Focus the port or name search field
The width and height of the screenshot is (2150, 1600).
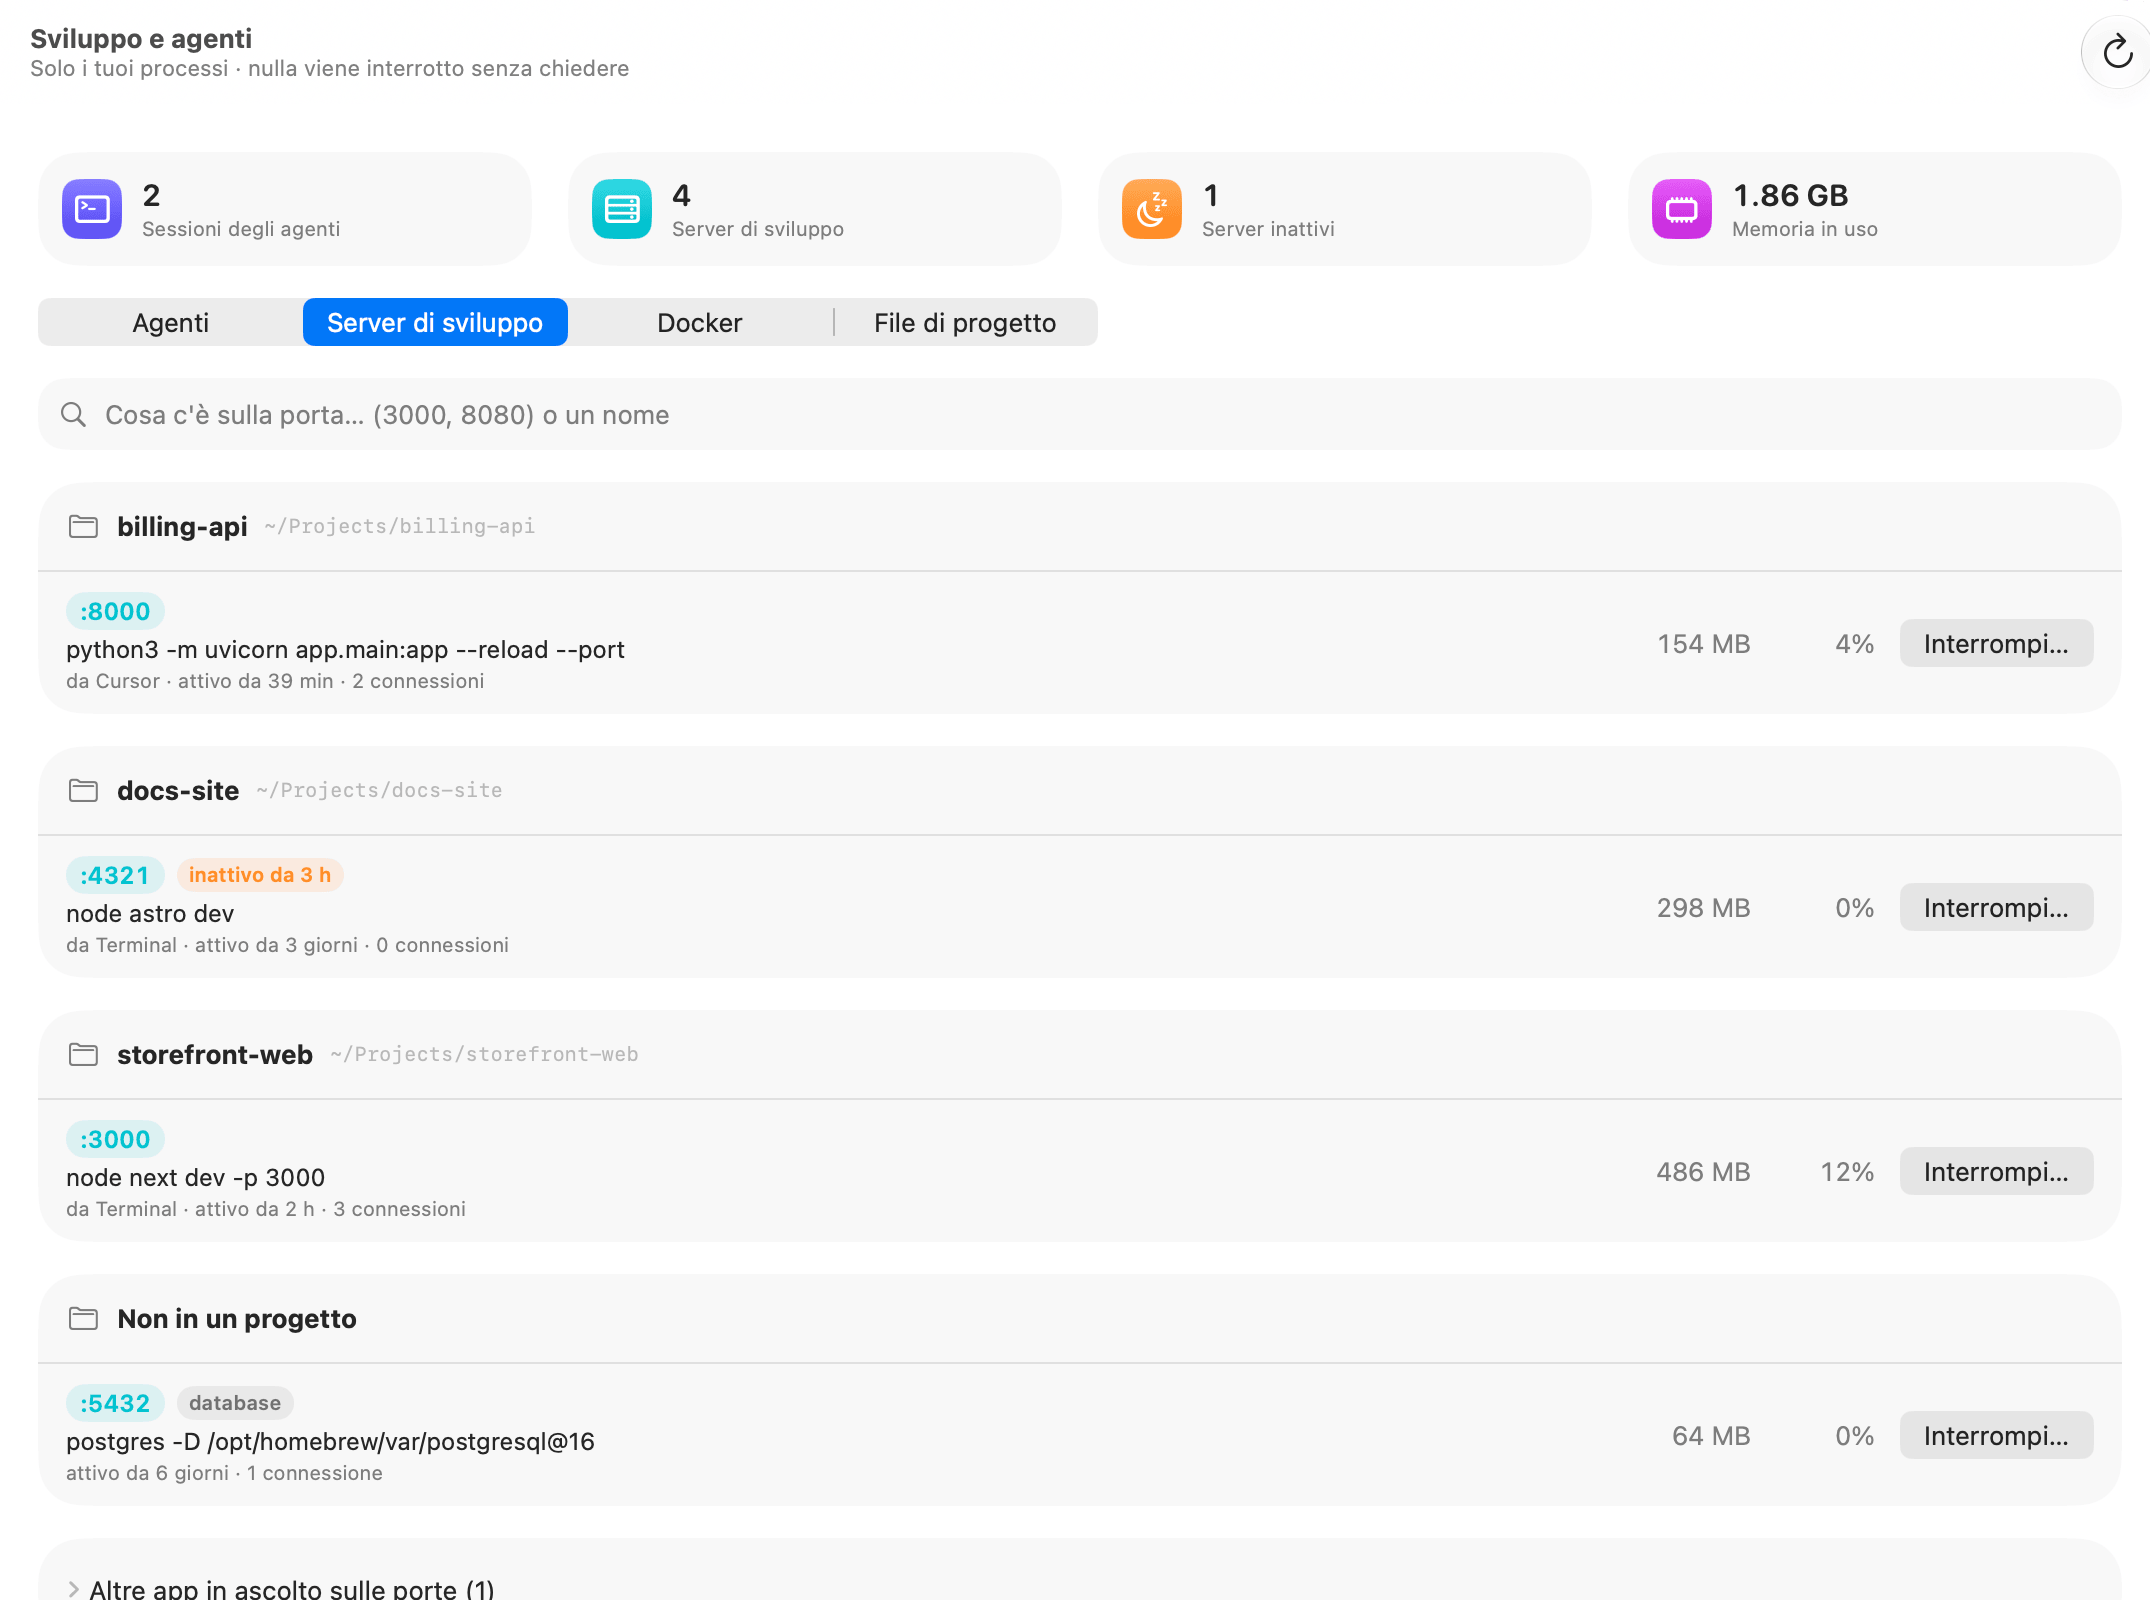click(1080, 414)
